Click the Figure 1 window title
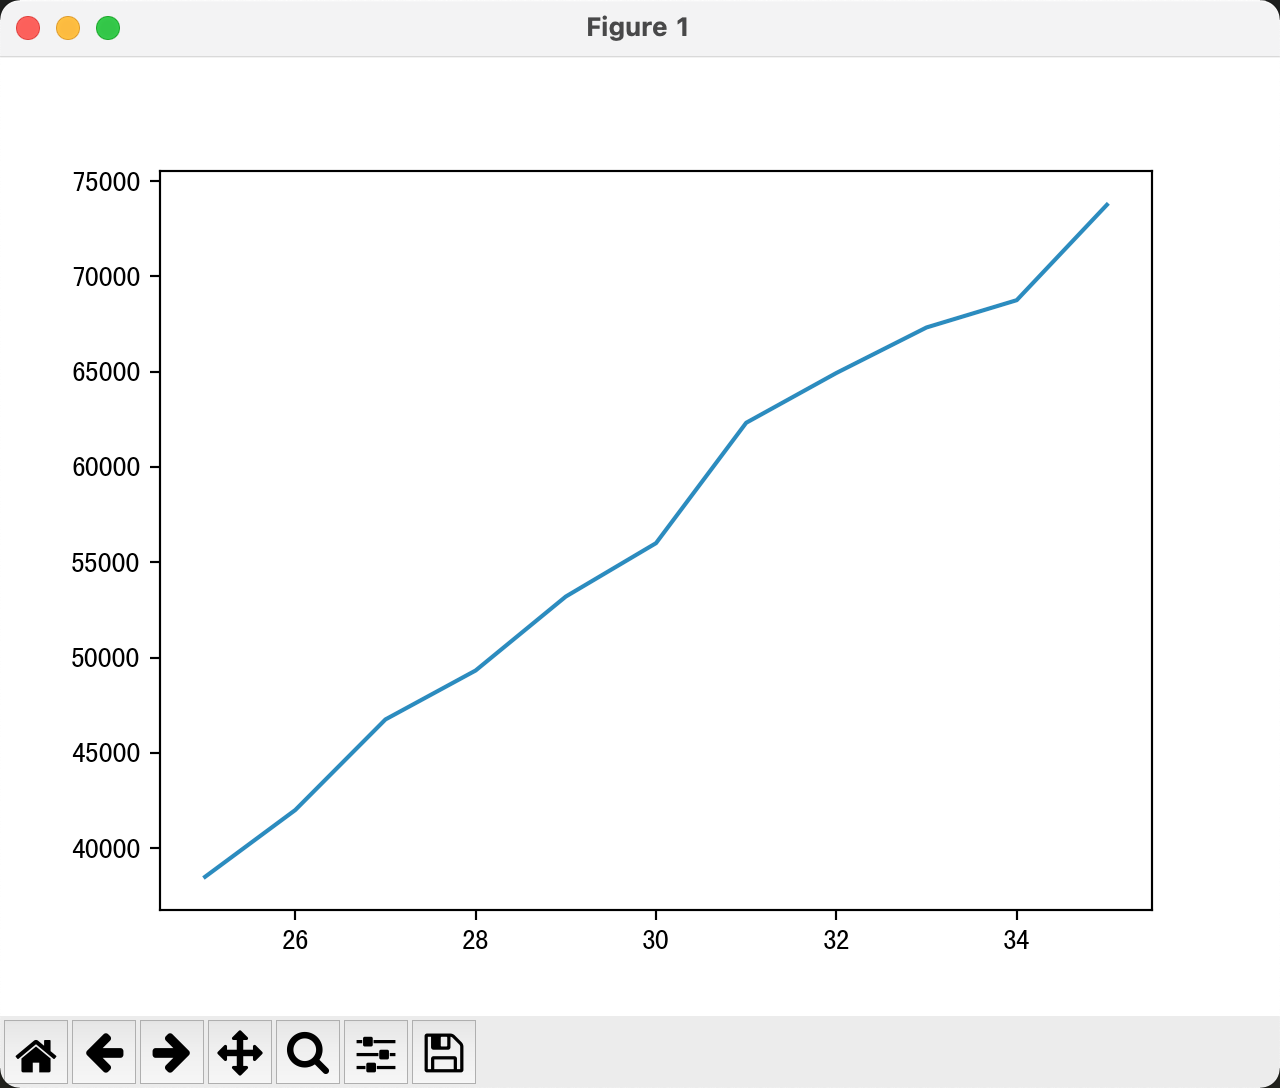 [x=638, y=27]
